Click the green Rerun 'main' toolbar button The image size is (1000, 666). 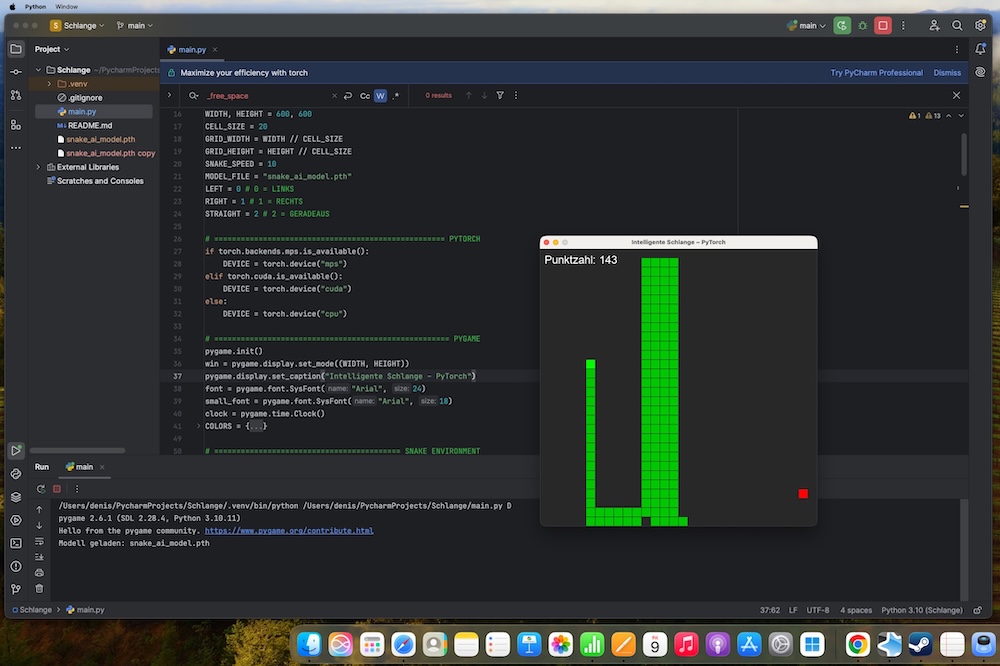pyautogui.click(x=842, y=26)
